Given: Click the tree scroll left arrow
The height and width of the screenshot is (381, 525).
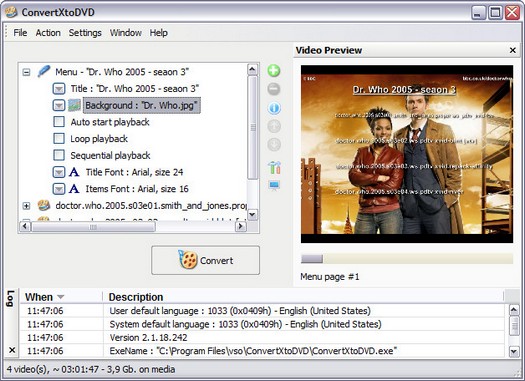Looking at the screenshot, I should 25,227.
